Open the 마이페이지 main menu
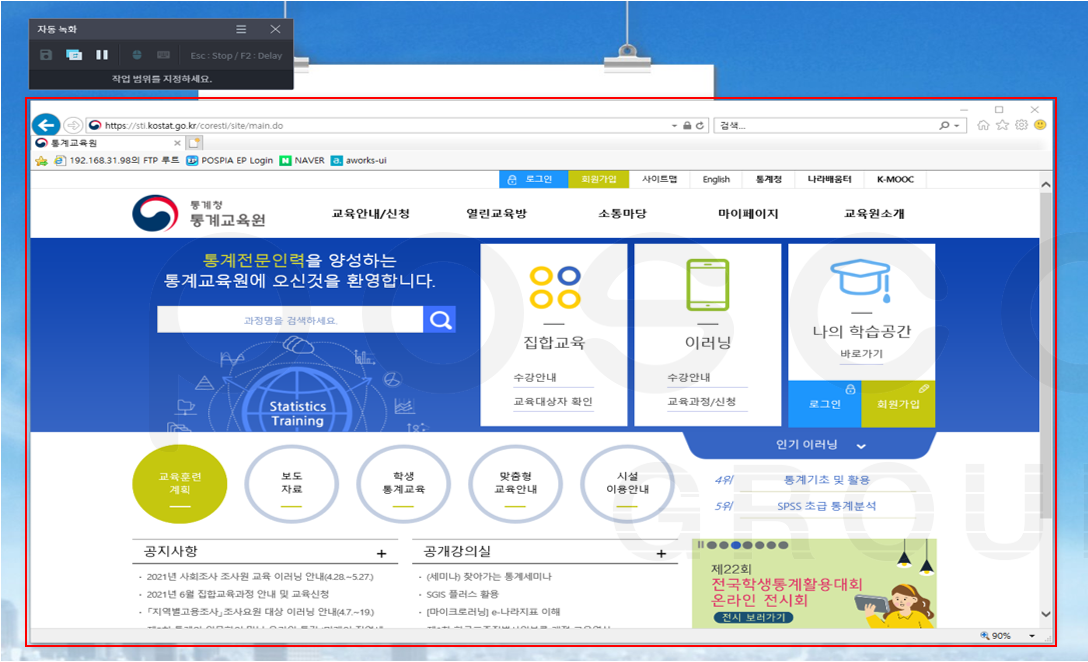1088x662 pixels. tap(748, 214)
